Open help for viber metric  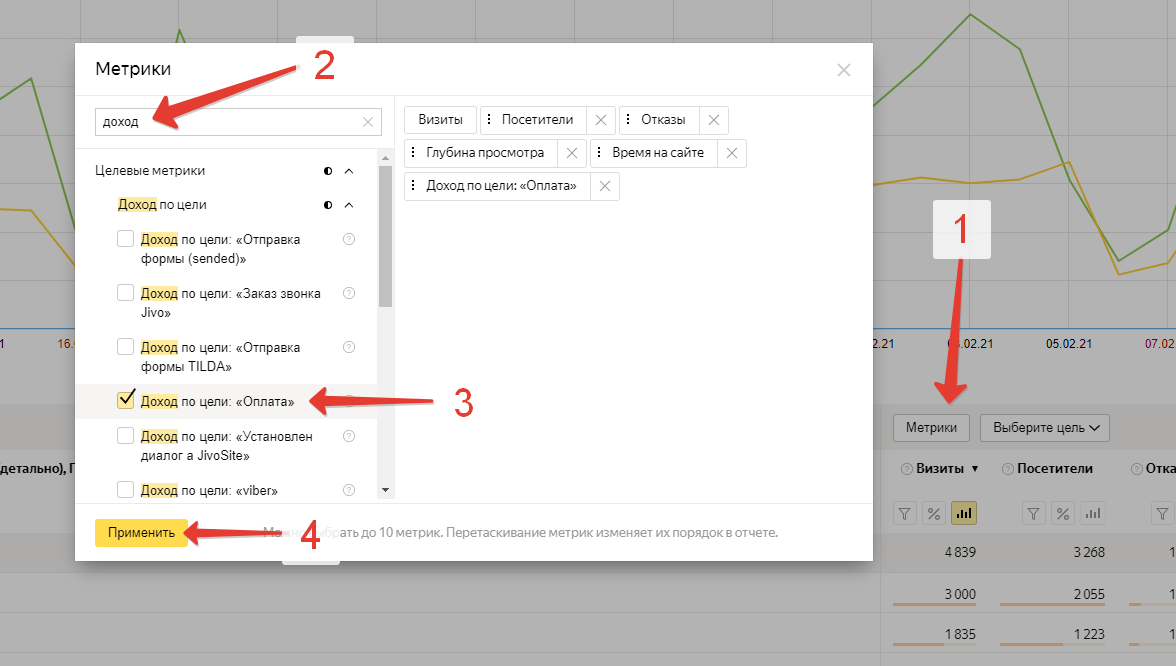(349, 490)
